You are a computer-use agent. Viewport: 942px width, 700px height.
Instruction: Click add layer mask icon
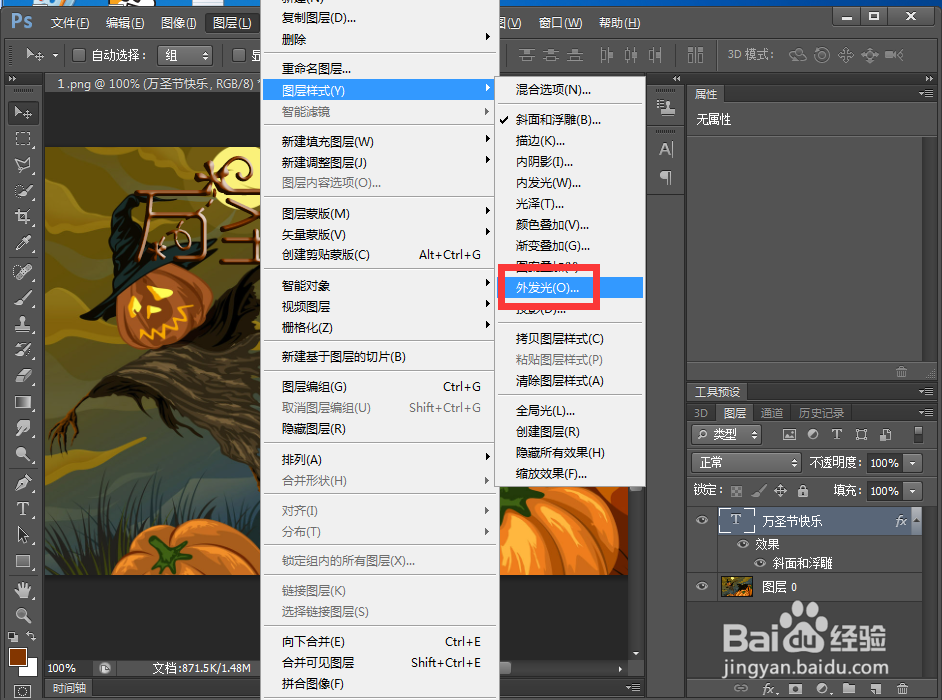[x=795, y=689]
